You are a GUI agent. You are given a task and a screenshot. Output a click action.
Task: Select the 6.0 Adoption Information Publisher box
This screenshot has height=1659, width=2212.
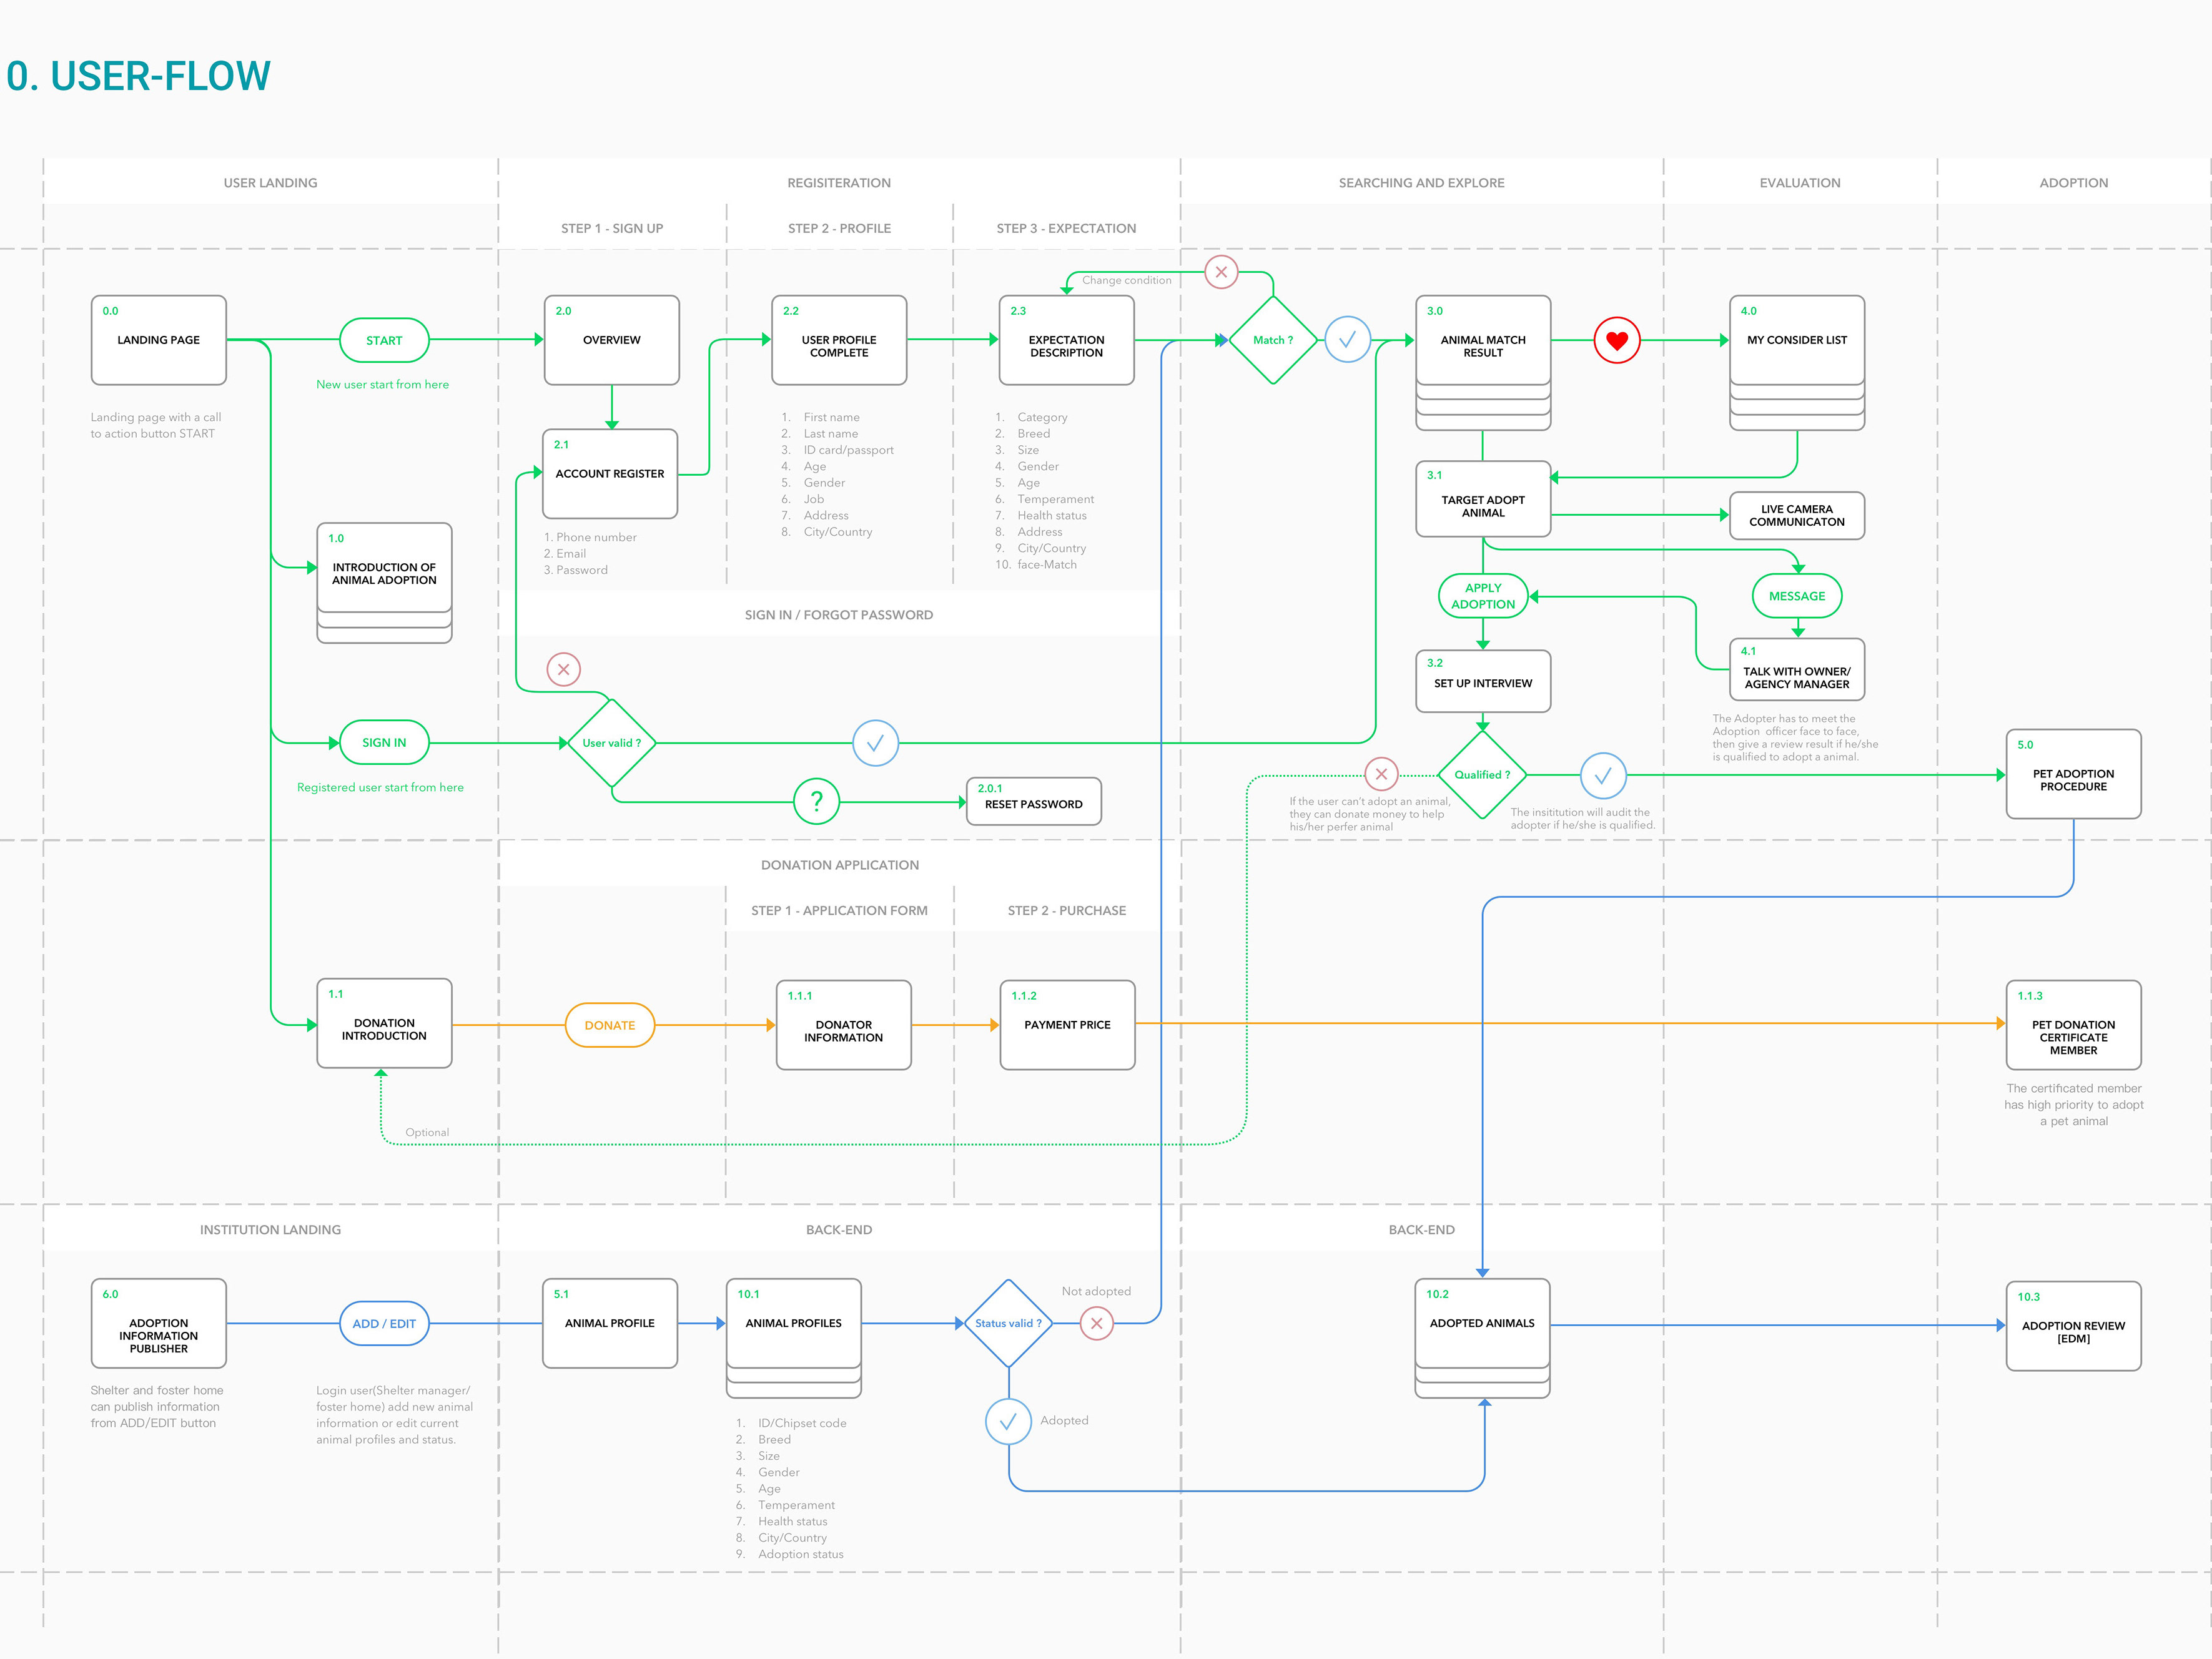(x=159, y=1323)
